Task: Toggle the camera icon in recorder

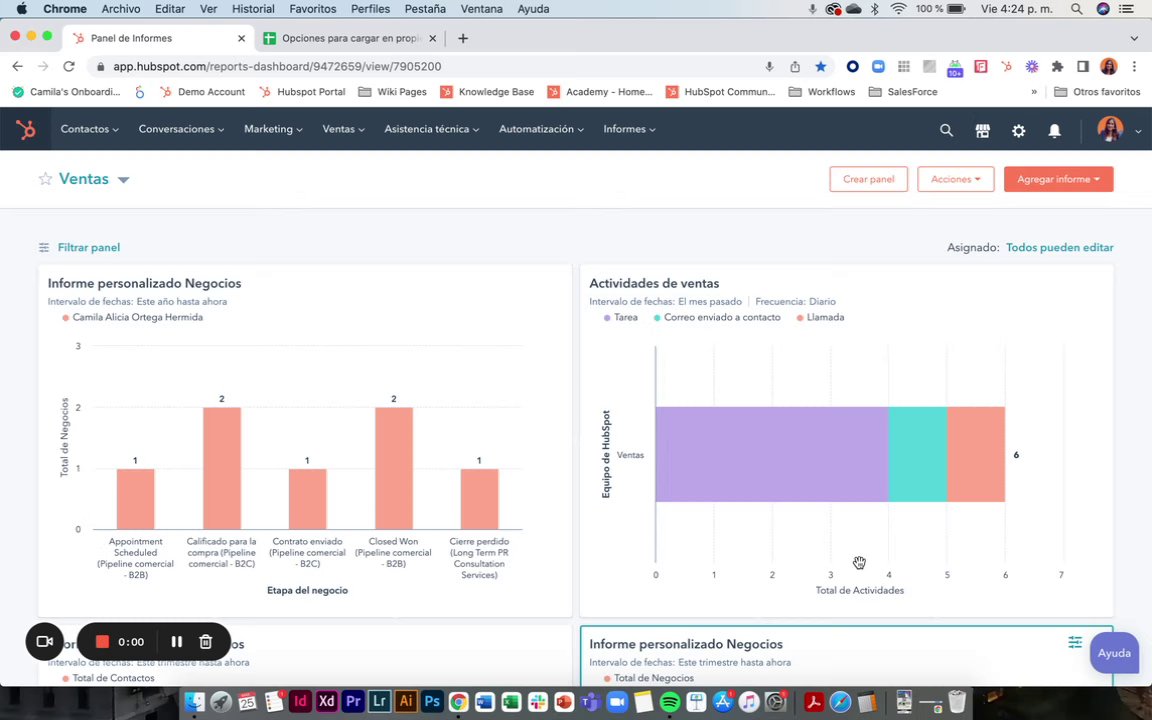Action: 45,641
